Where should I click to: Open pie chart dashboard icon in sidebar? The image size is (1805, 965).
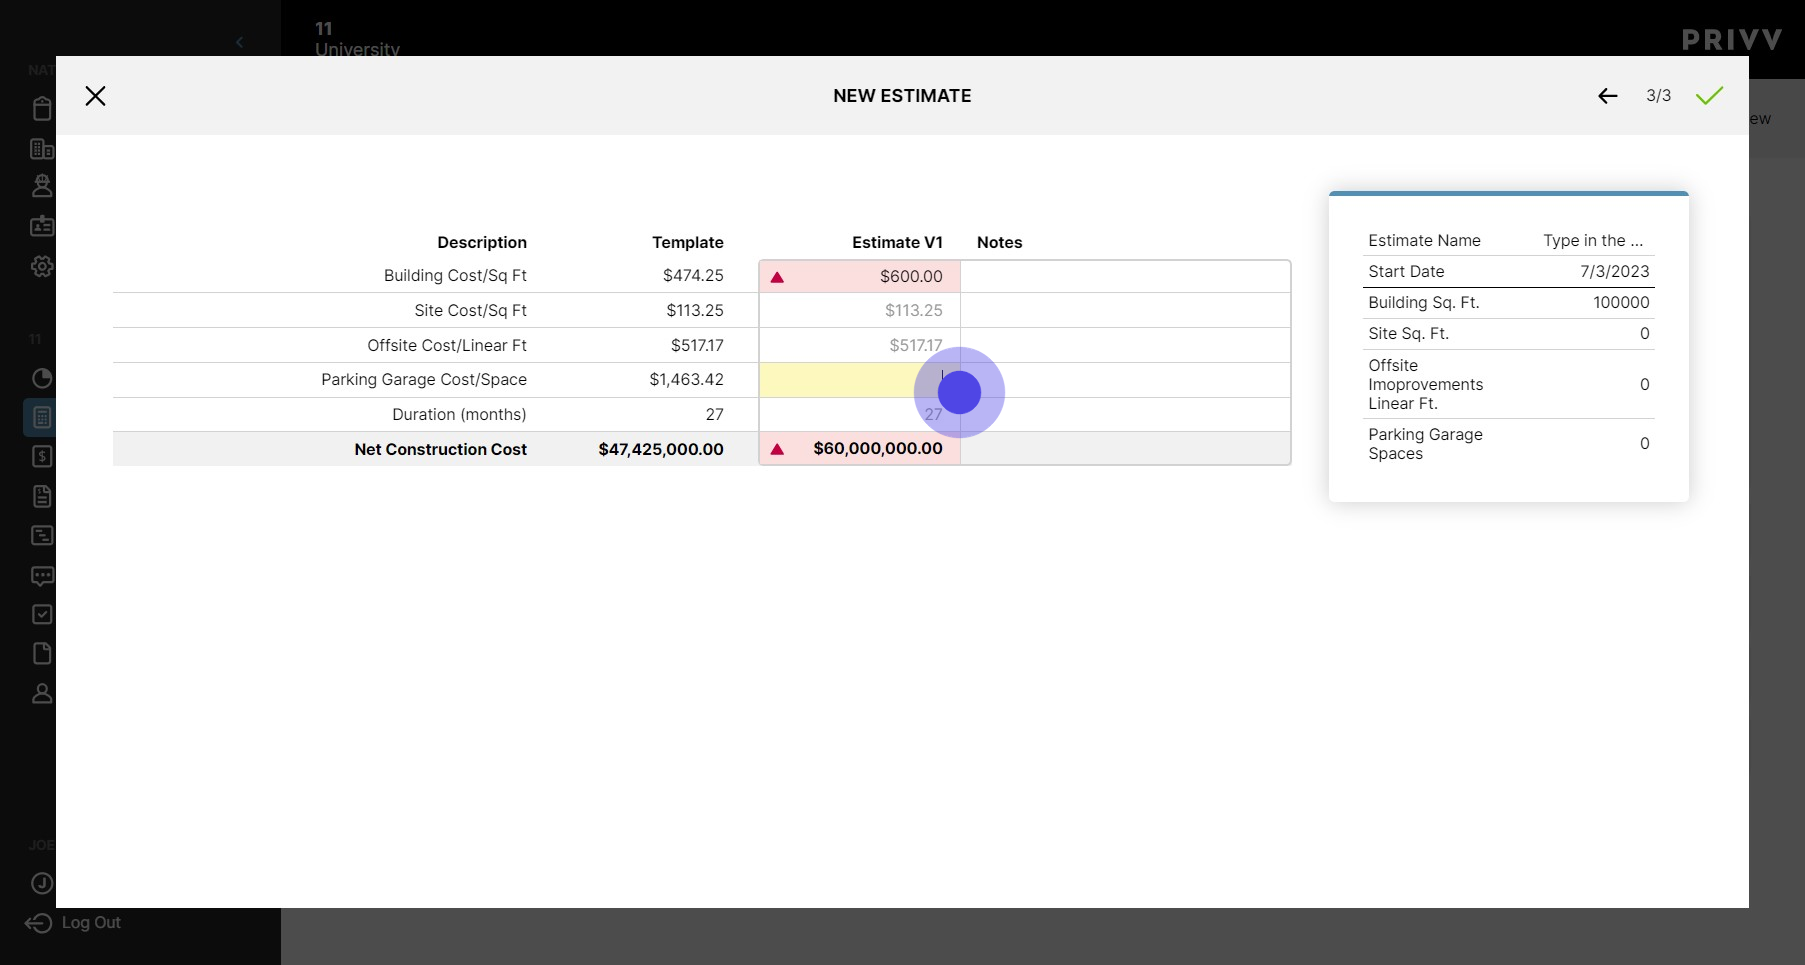click(x=42, y=378)
